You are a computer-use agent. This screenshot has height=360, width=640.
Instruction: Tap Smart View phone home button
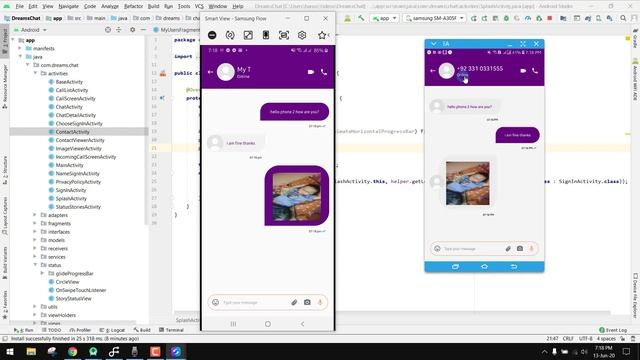point(268,324)
